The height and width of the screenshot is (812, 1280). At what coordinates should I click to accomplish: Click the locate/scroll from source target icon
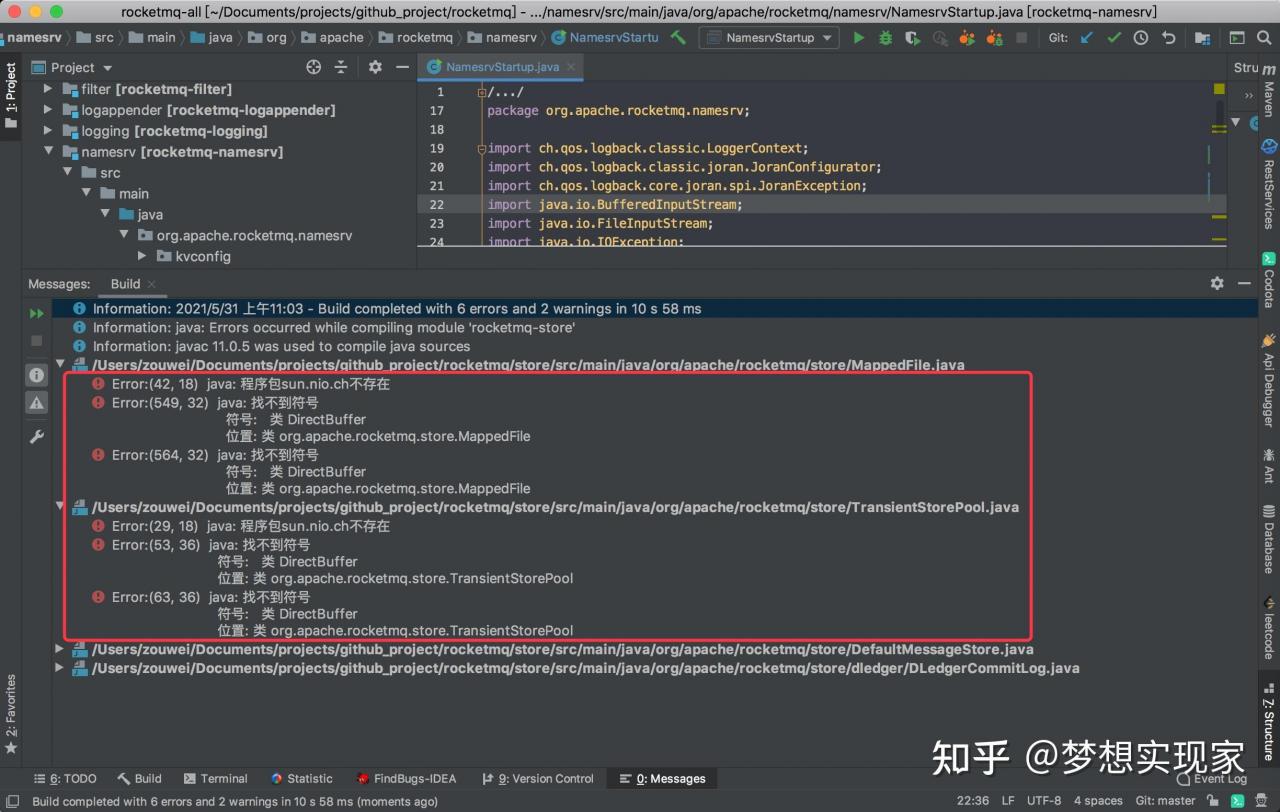pyautogui.click(x=314, y=67)
